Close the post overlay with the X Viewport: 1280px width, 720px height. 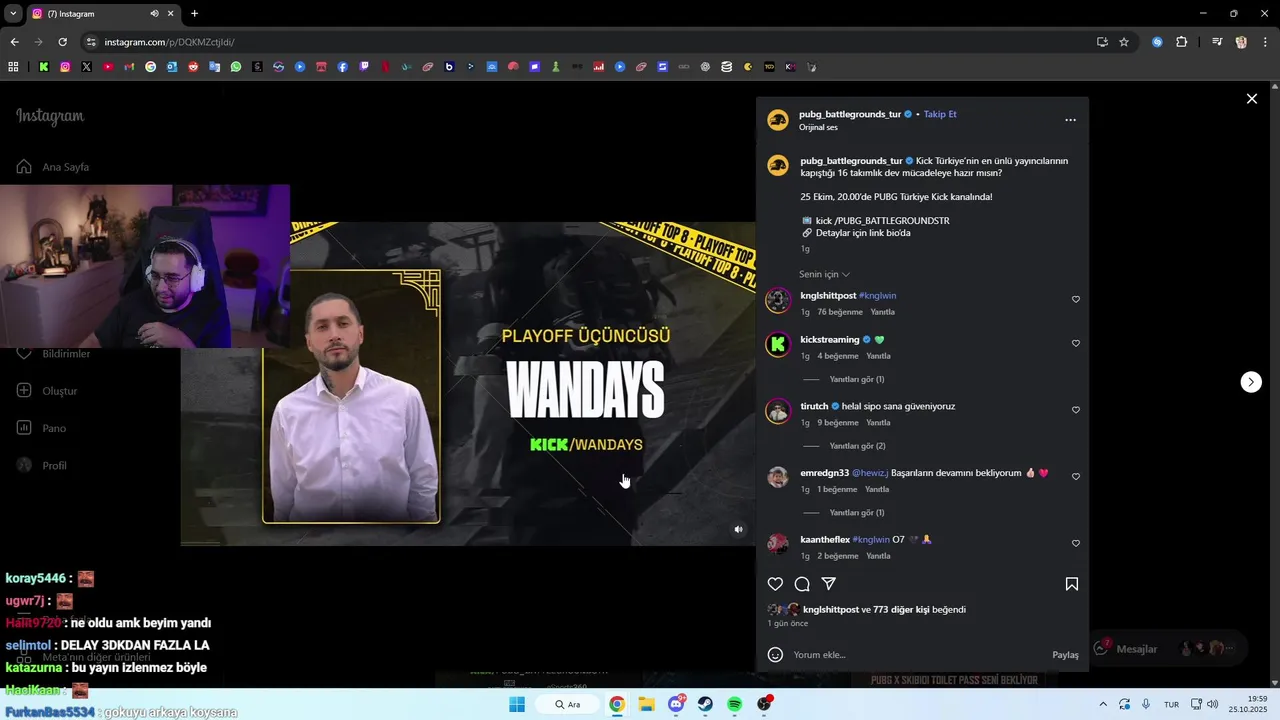click(x=1251, y=99)
